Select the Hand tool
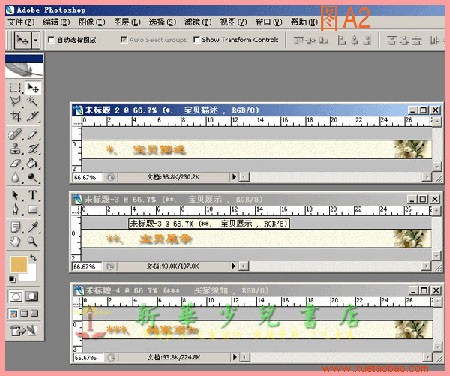Screen dimensions: 450x376 coord(14,241)
